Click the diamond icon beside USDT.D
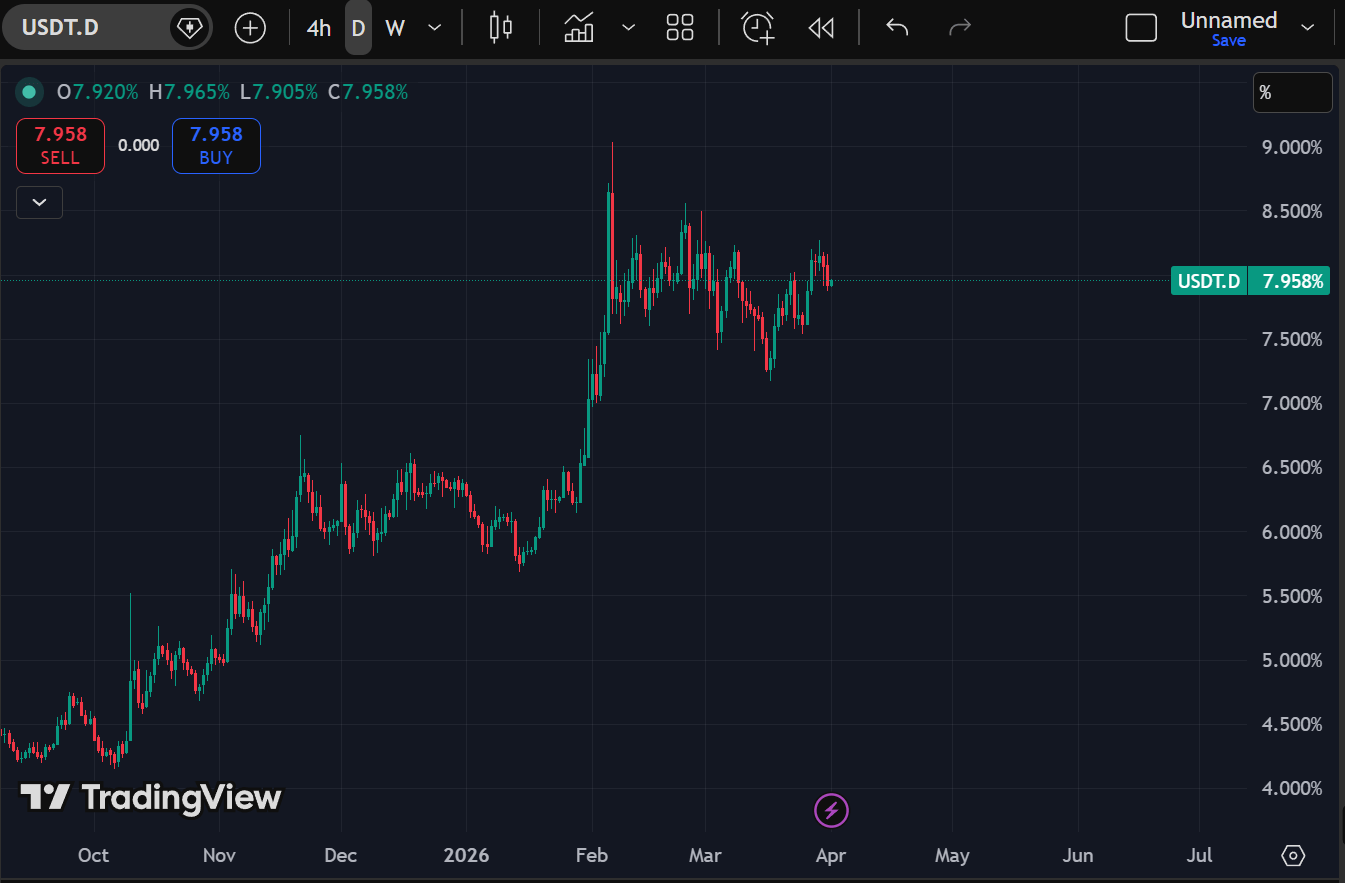Viewport: 1345px width, 883px height. coord(188,27)
